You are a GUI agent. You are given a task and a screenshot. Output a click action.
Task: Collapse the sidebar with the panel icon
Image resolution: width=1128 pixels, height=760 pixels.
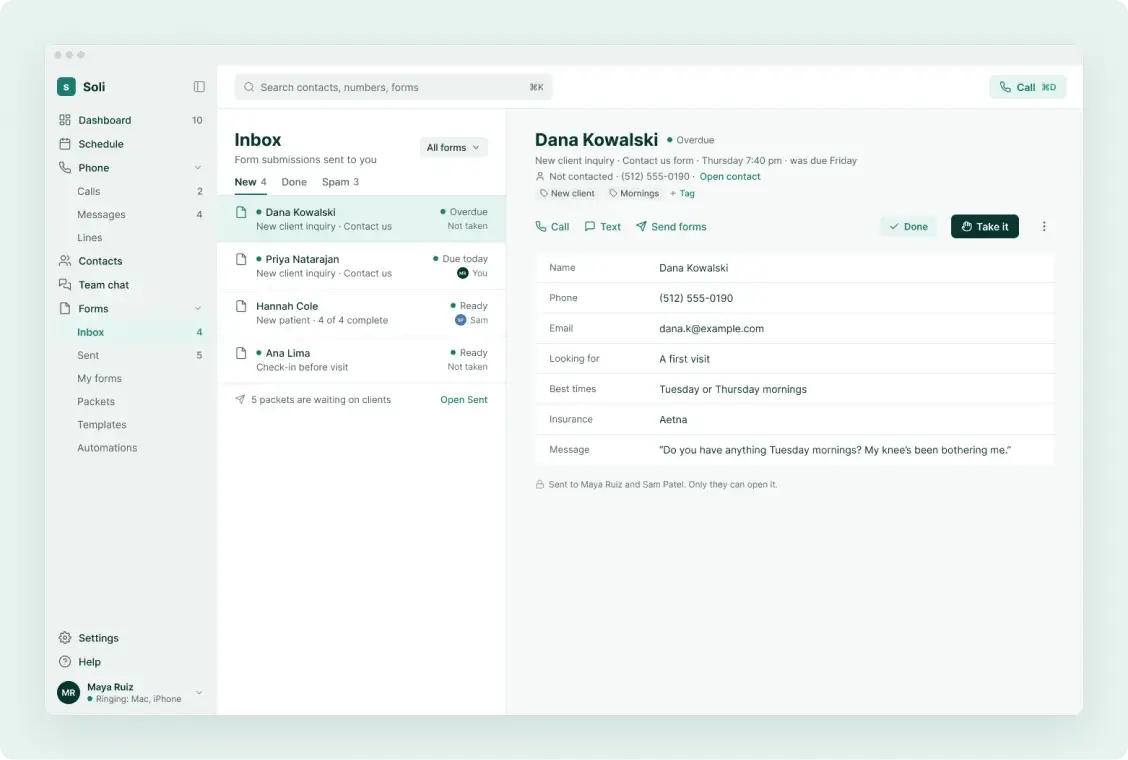199,86
